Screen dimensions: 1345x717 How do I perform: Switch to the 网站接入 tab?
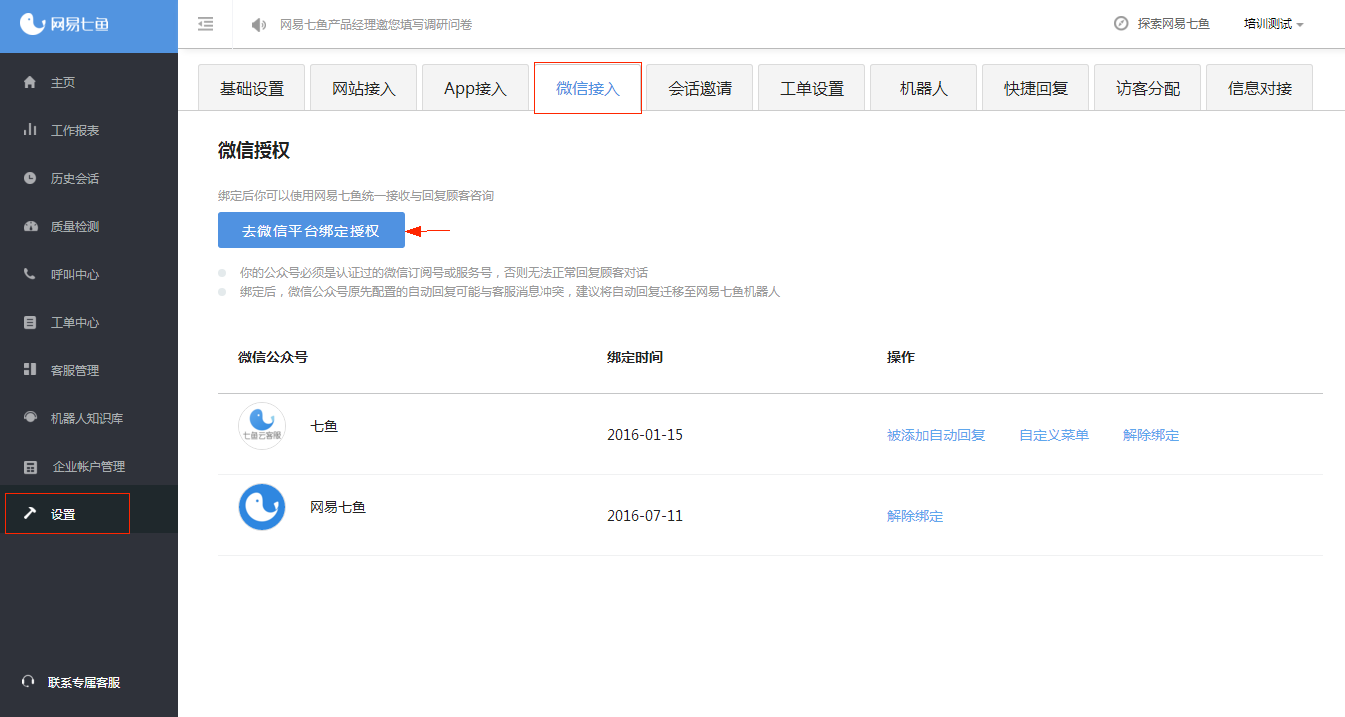point(364,88)
